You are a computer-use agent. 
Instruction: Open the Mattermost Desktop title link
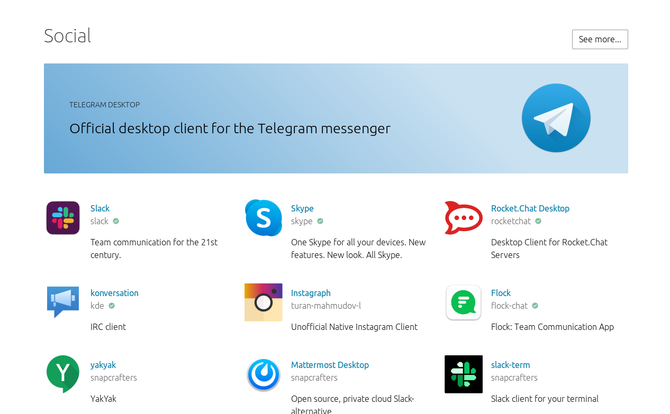330,365
